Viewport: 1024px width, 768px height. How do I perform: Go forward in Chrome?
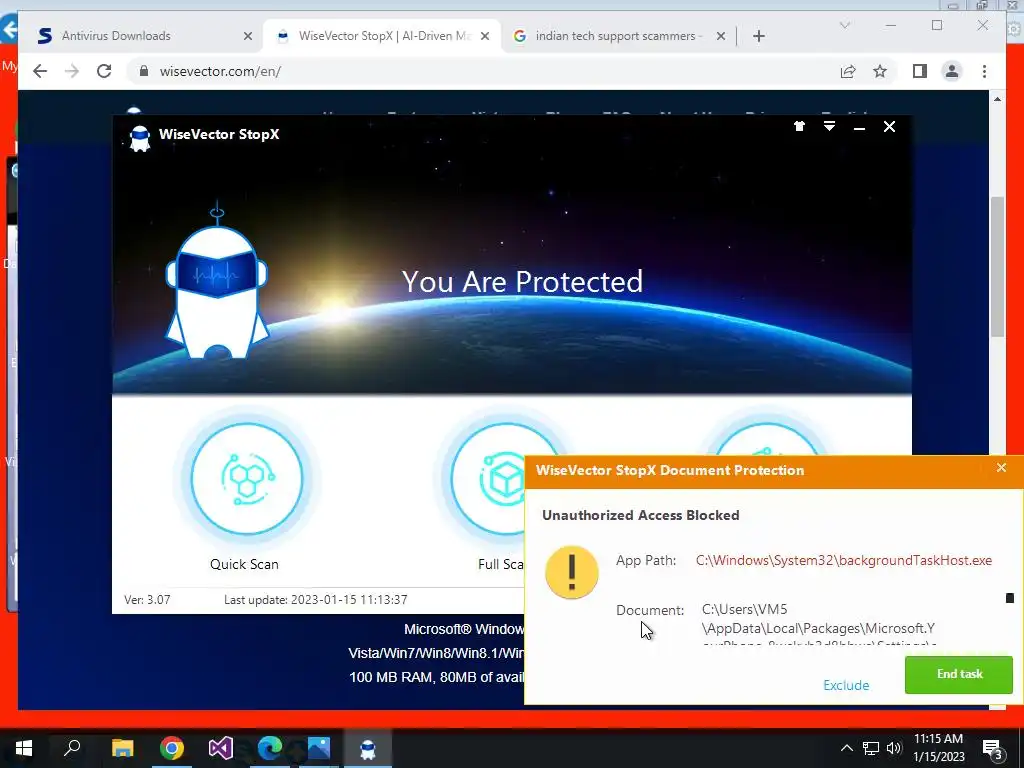coord(72,71)
